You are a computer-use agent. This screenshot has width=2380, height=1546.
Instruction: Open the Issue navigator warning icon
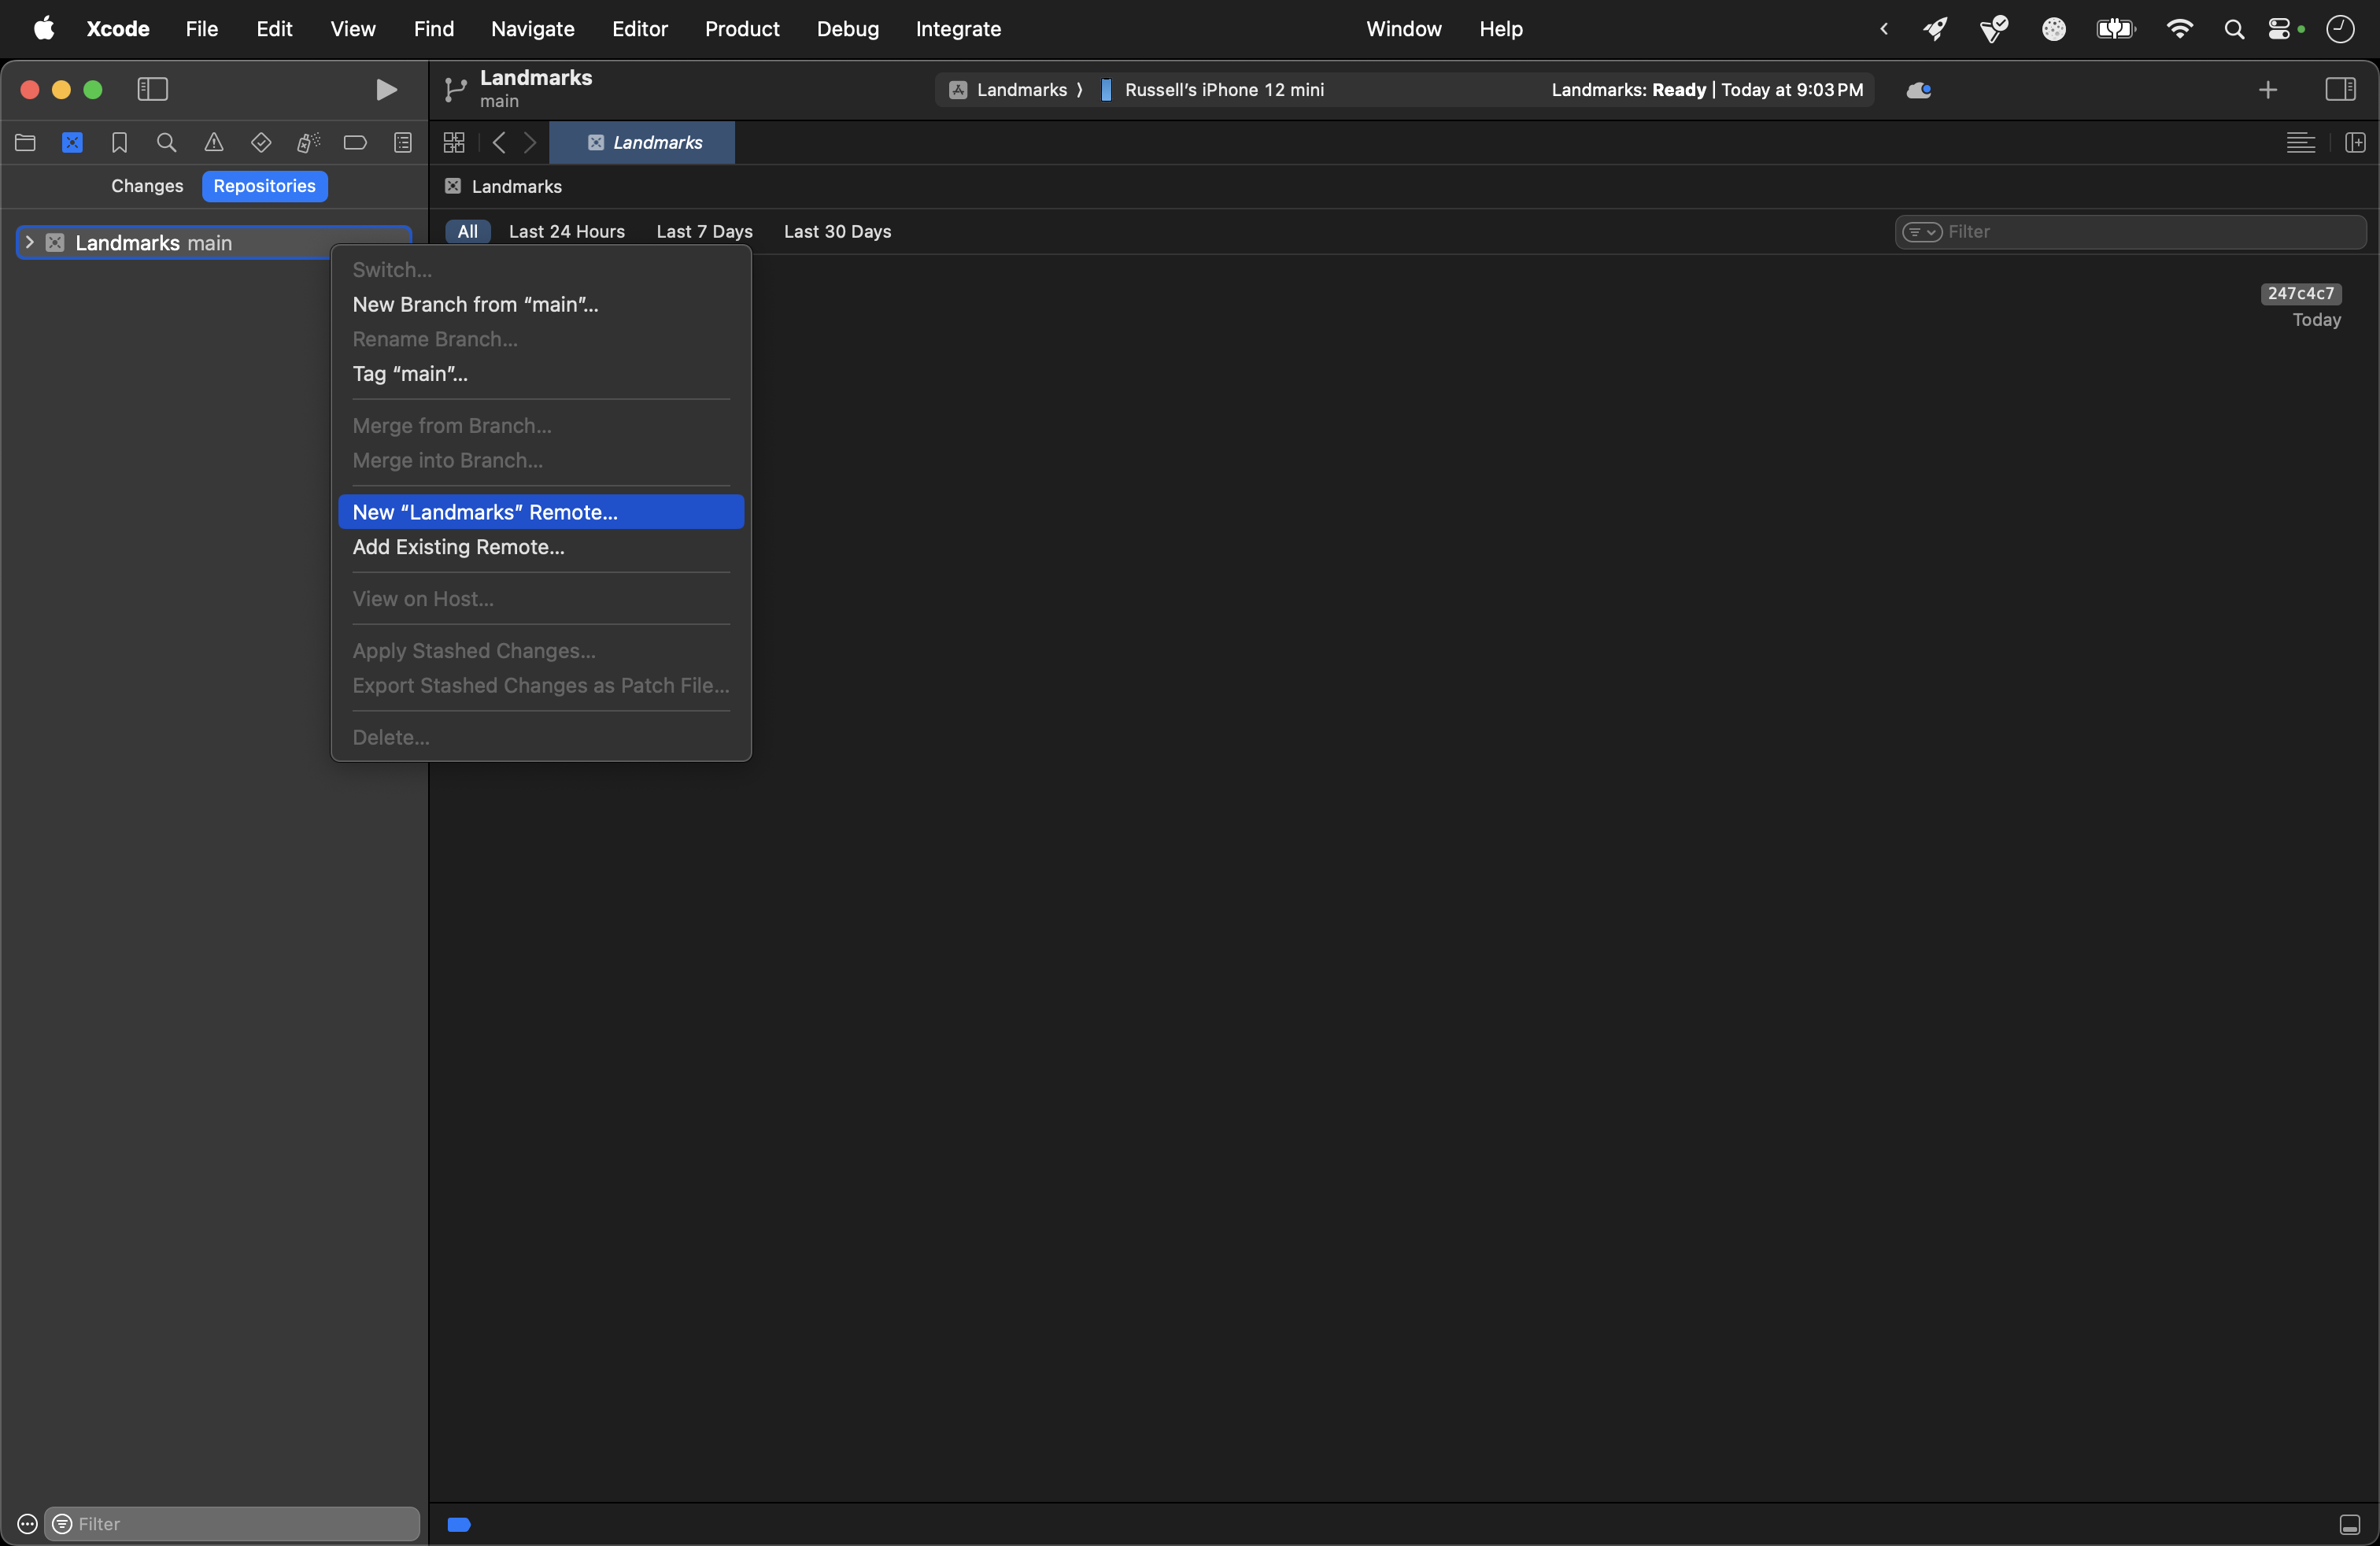coord(213,142)
